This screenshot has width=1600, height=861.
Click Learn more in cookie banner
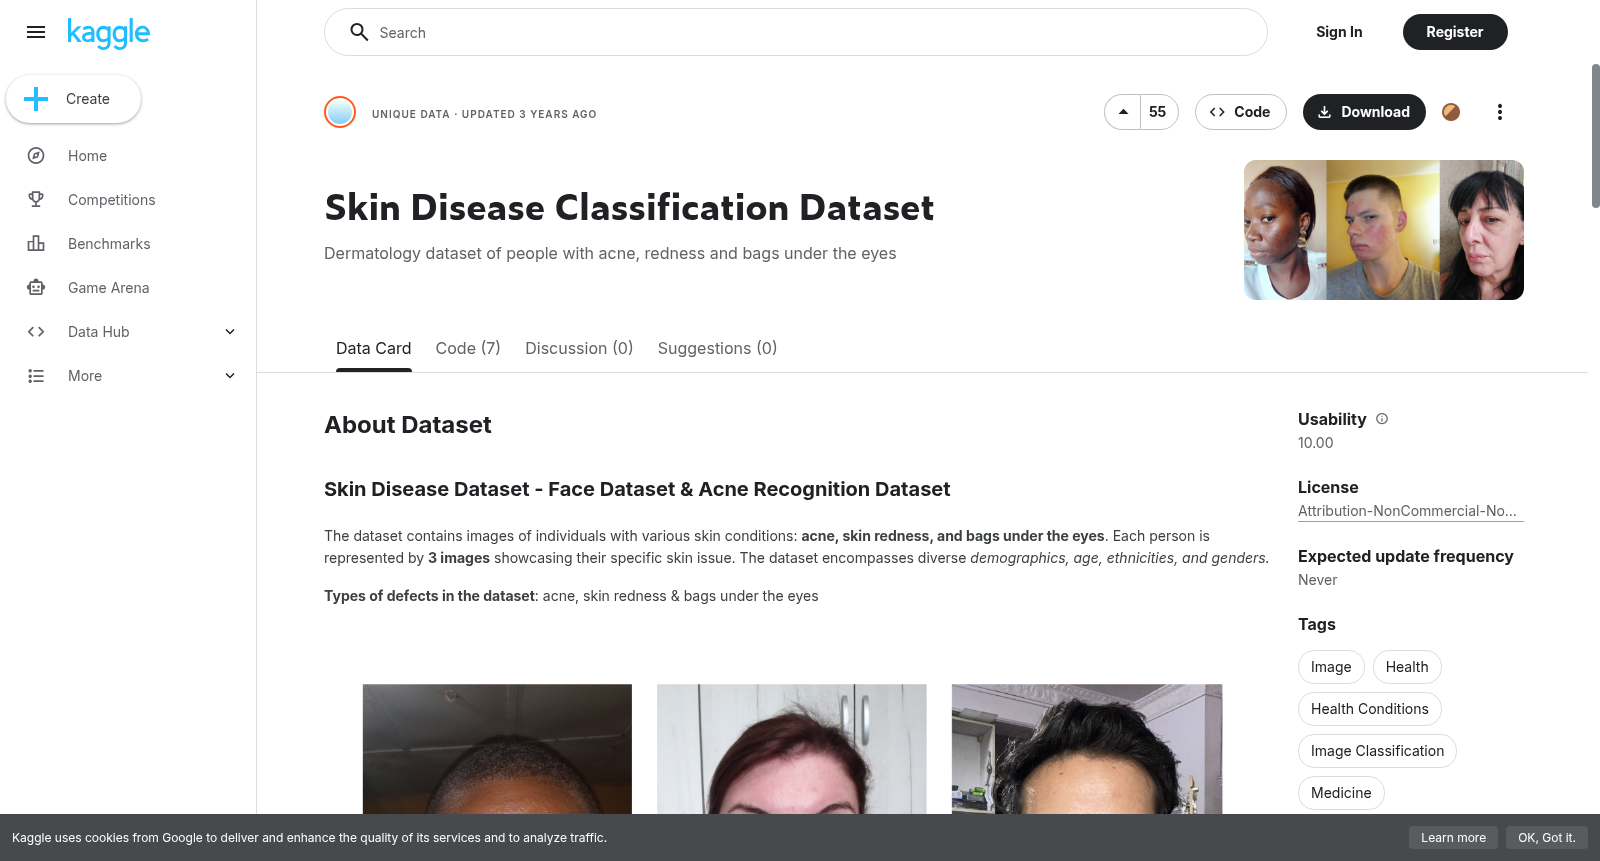click(x=1453, y=838)
